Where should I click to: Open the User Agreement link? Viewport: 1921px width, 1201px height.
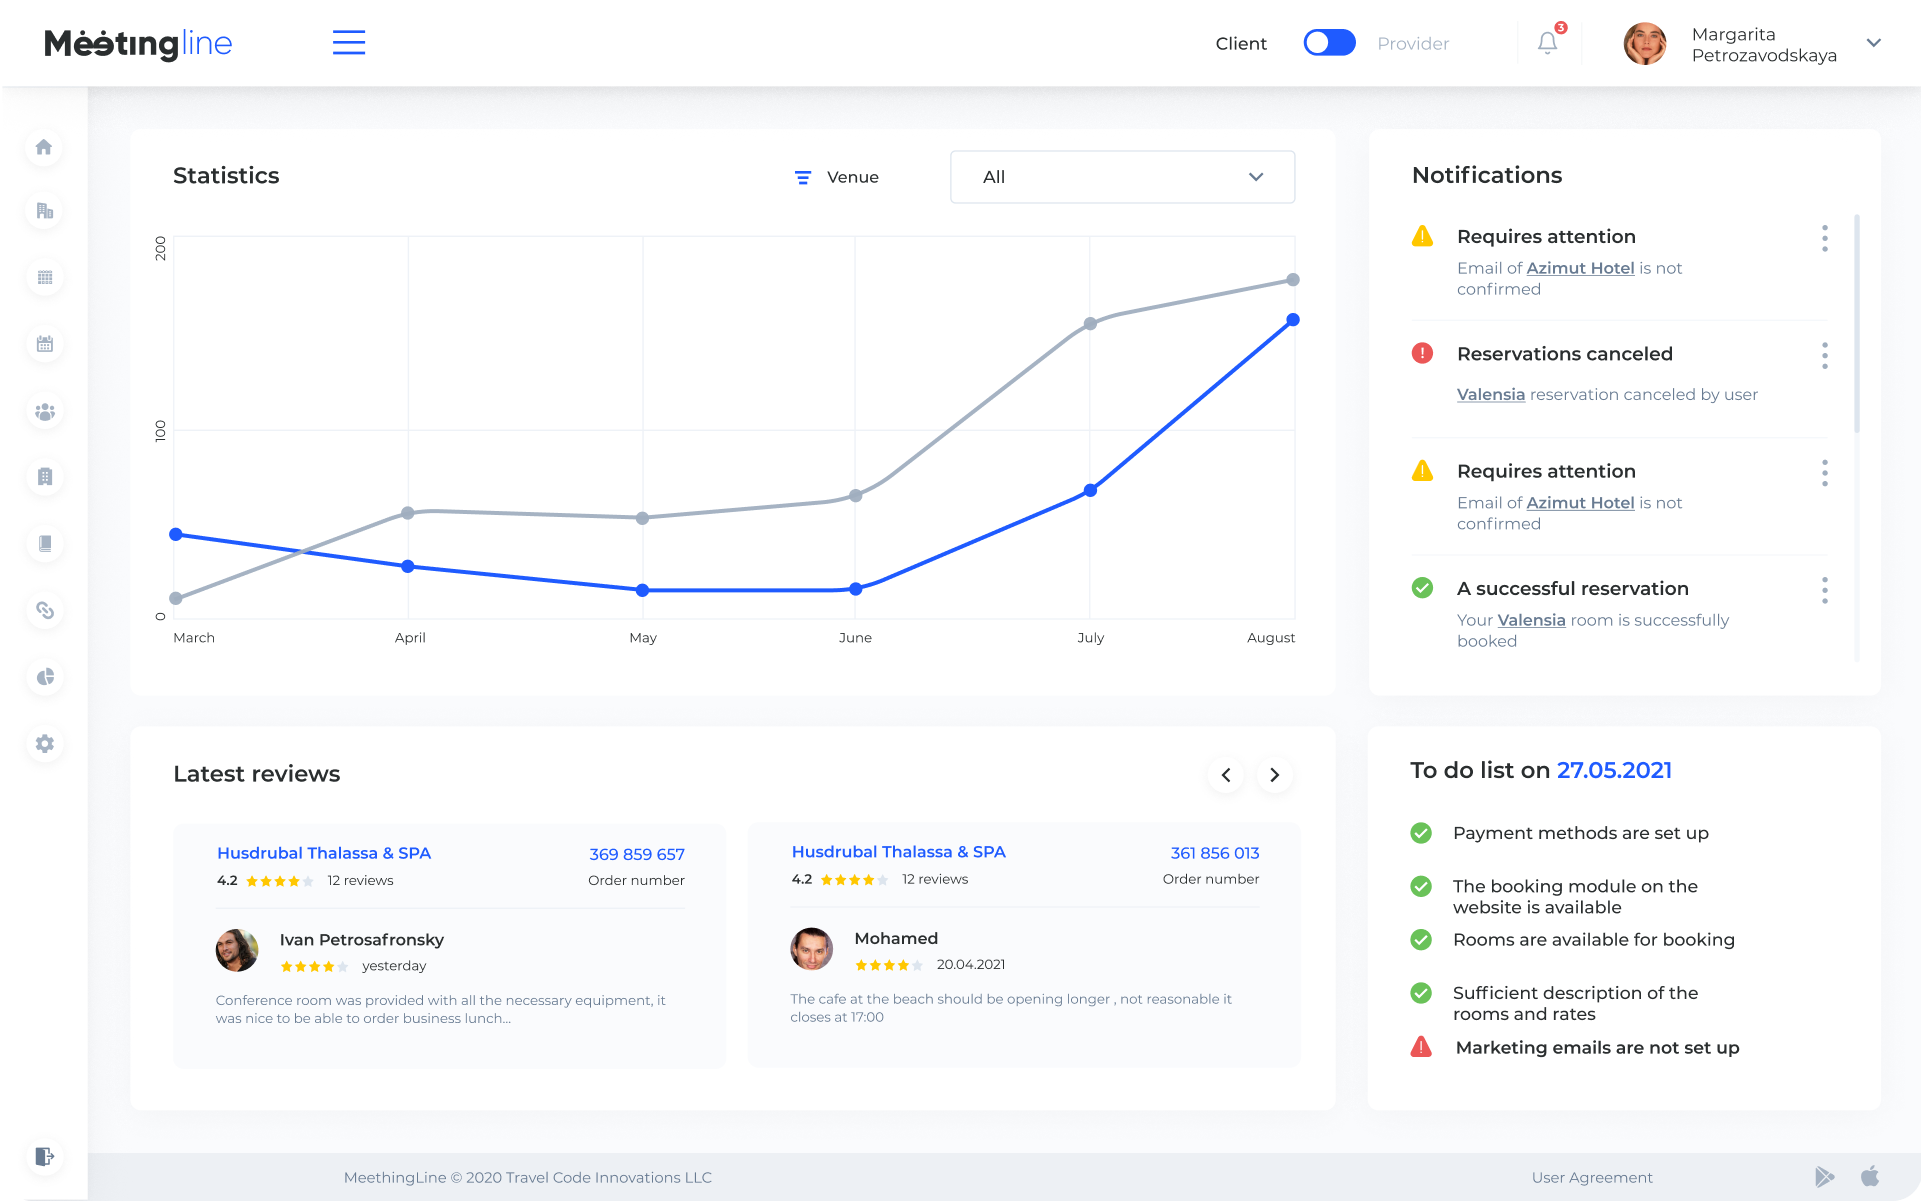[1591, 1177]
